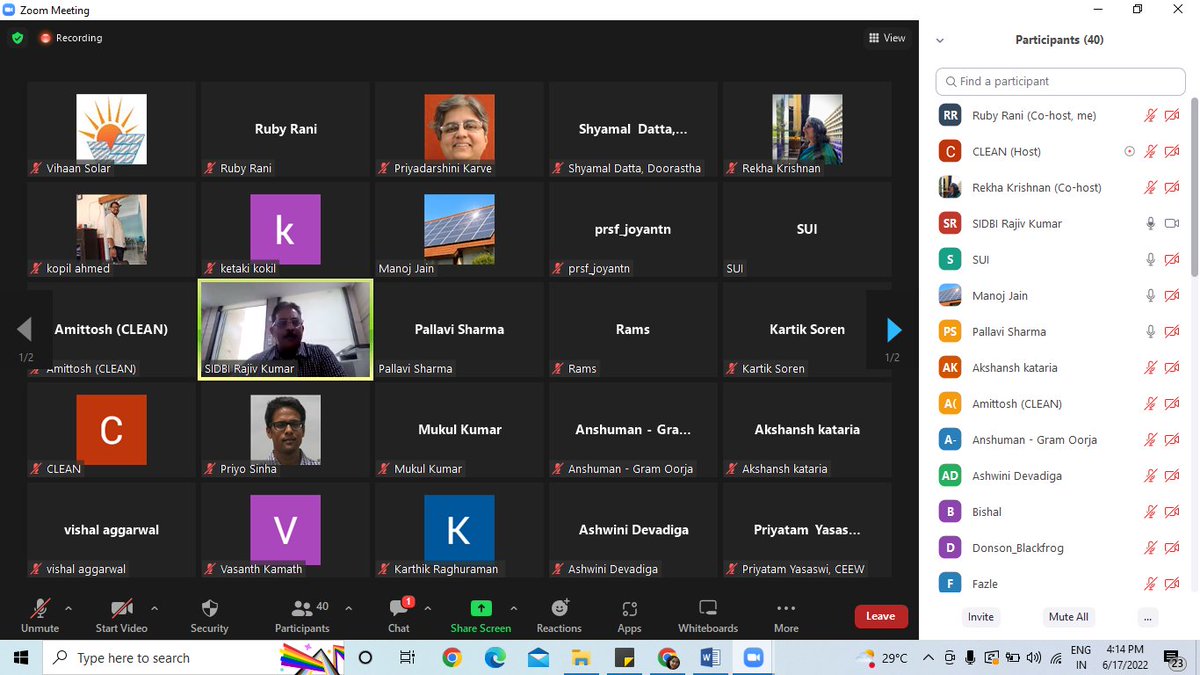The width and height of the screenshot is (1200, 675).
Task: Click recording indicator icon next to CLEAN (Host)
Action: [x=1130, y=152]
